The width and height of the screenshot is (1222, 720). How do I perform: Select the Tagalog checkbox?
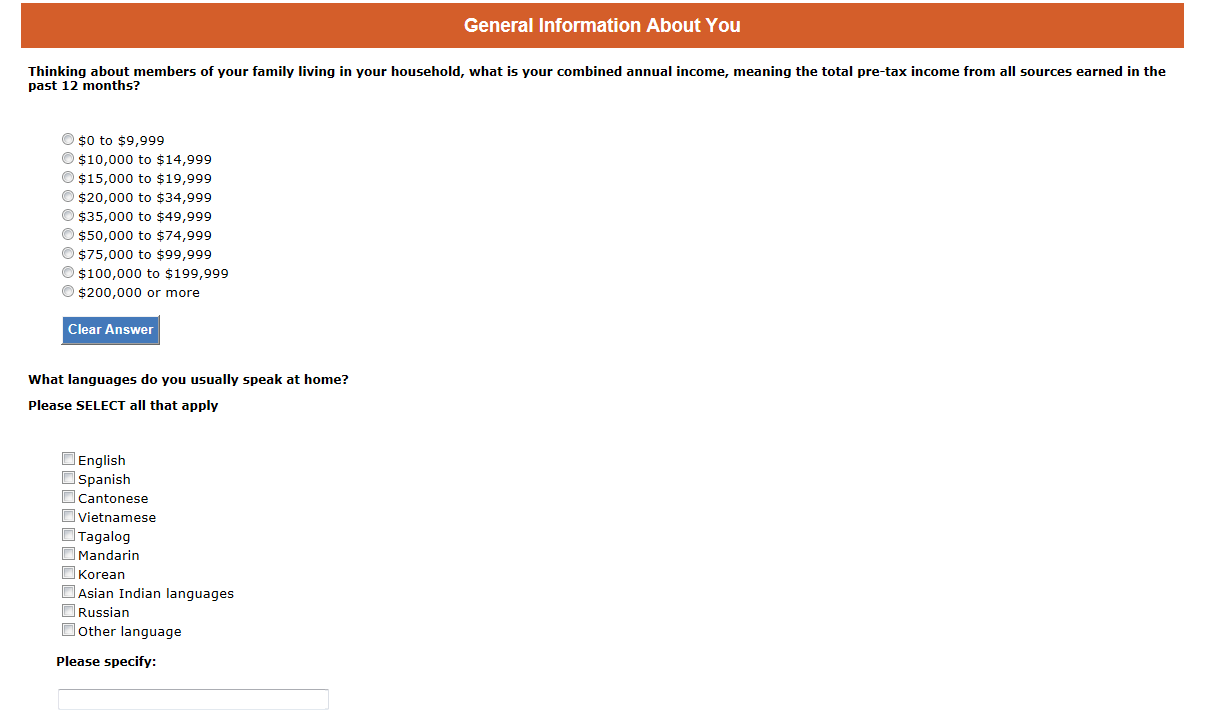point(69,535)
